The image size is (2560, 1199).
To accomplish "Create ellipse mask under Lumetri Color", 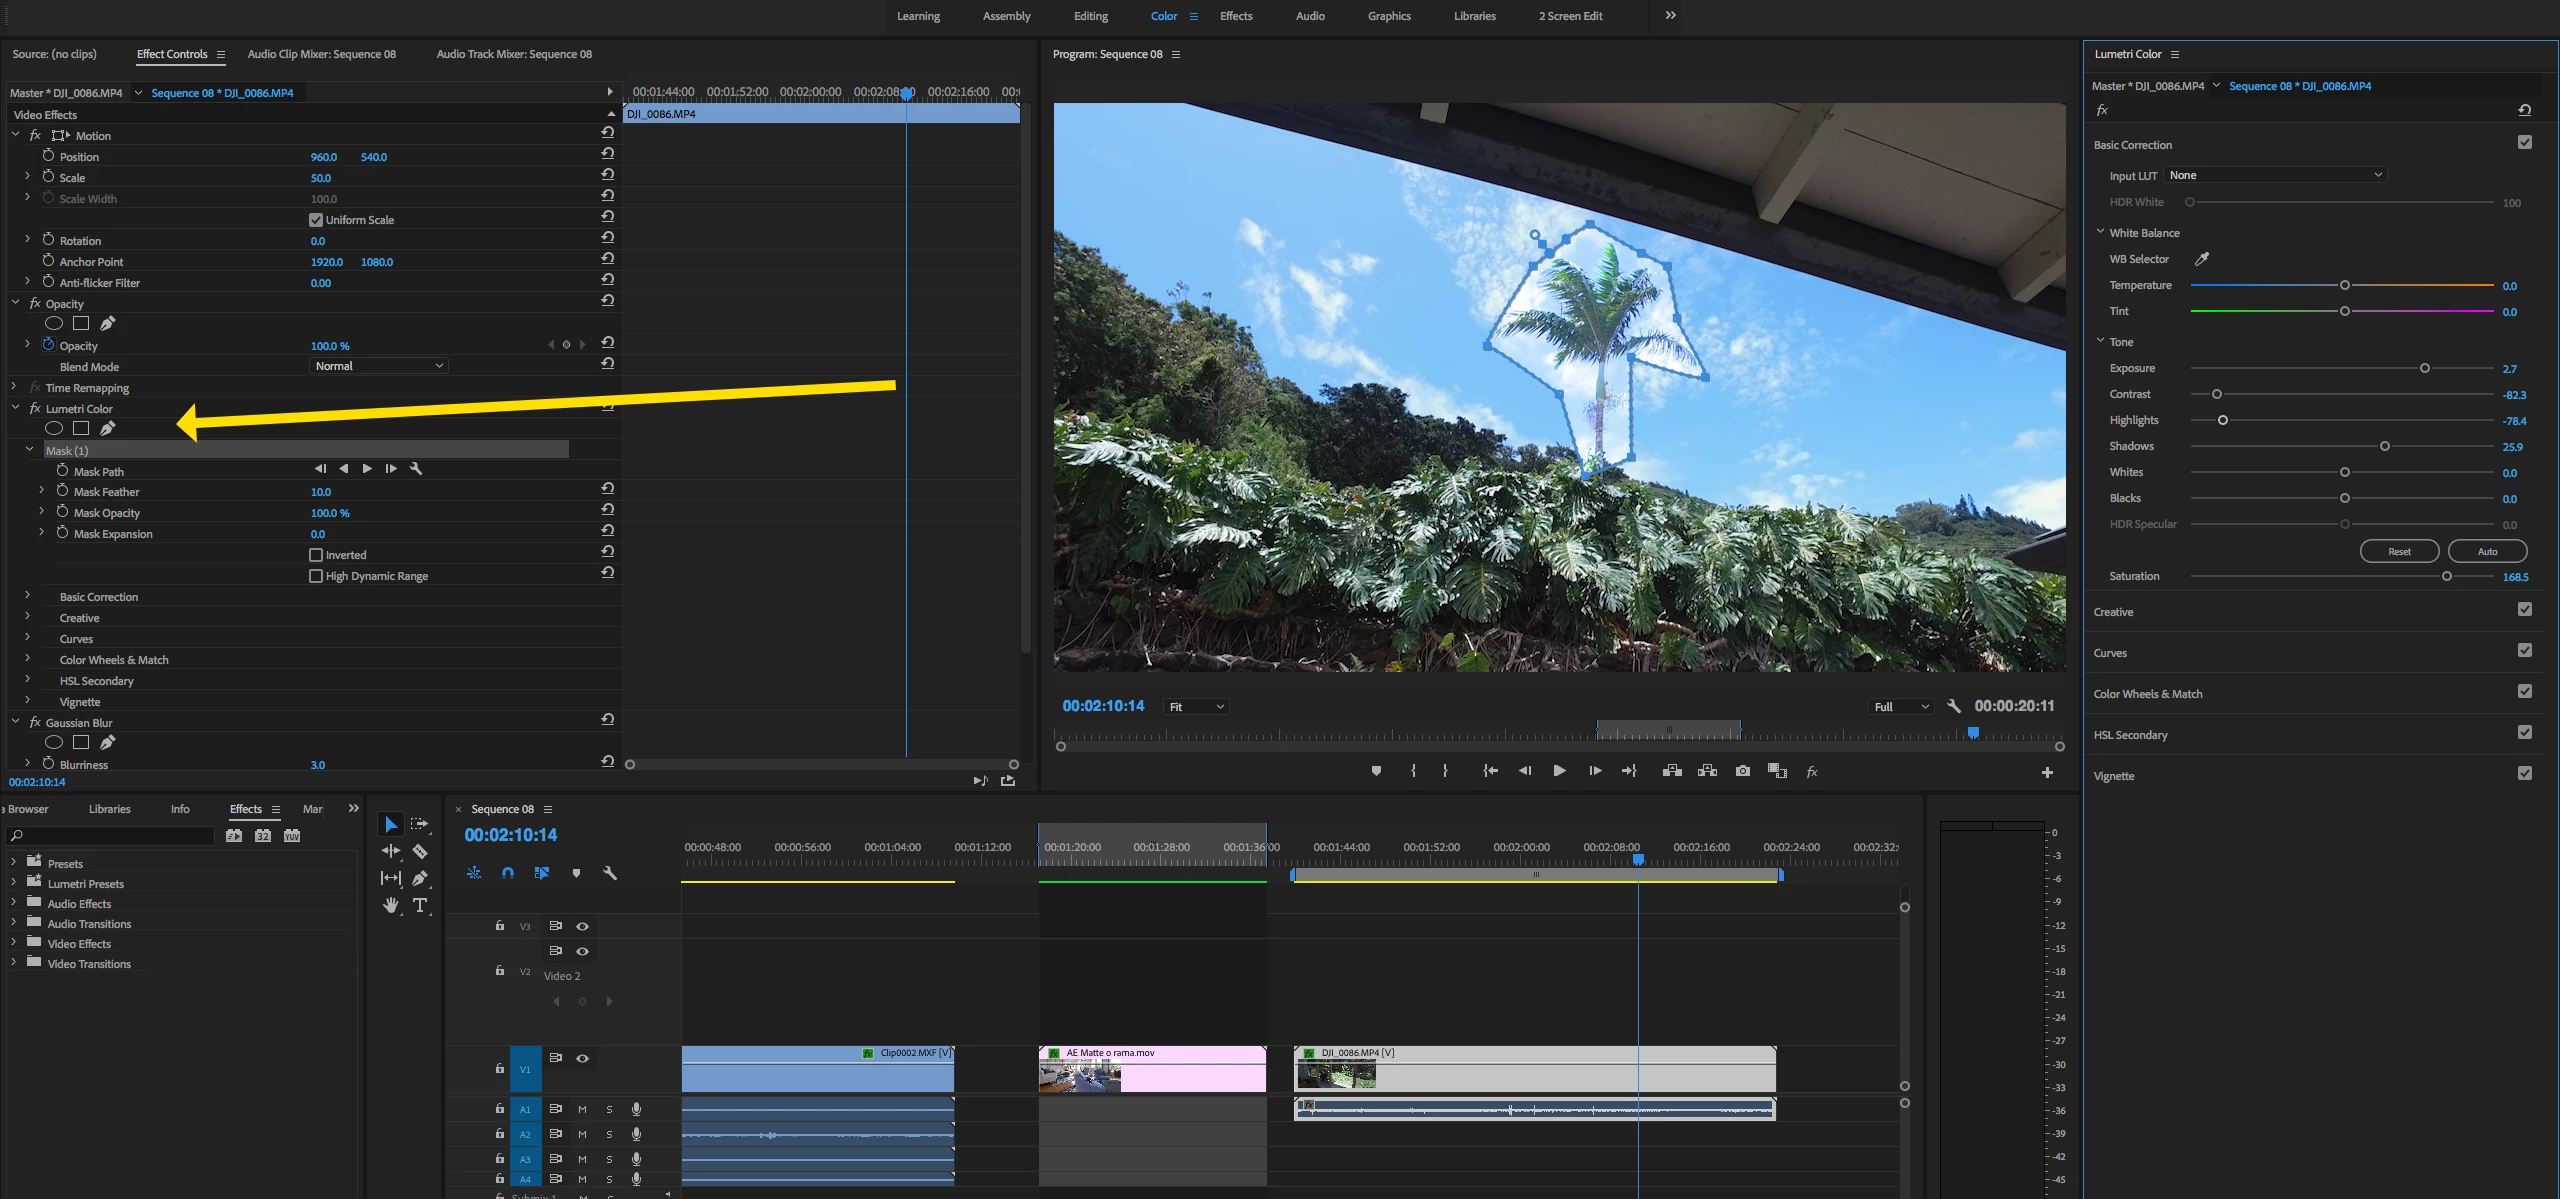I will [54, 428].
